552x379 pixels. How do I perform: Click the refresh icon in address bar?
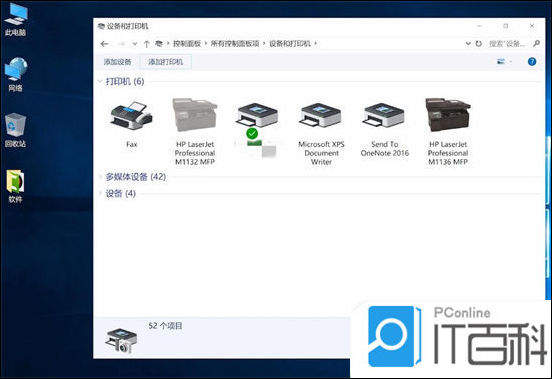478,44
